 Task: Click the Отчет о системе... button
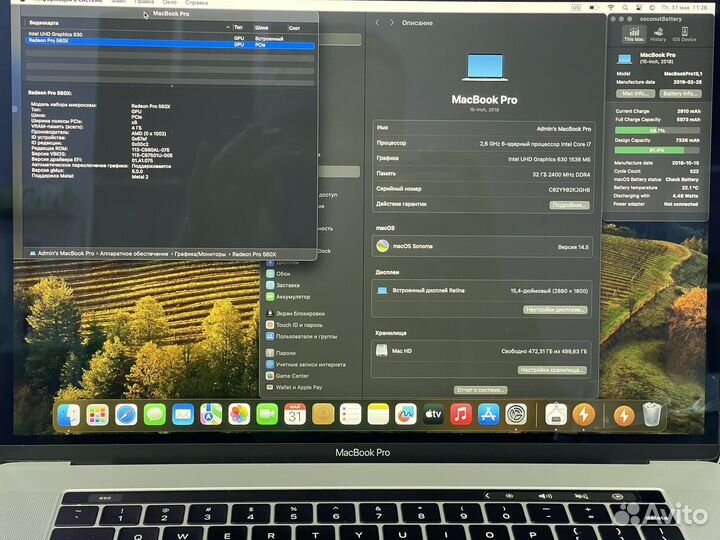coord(481,390)
